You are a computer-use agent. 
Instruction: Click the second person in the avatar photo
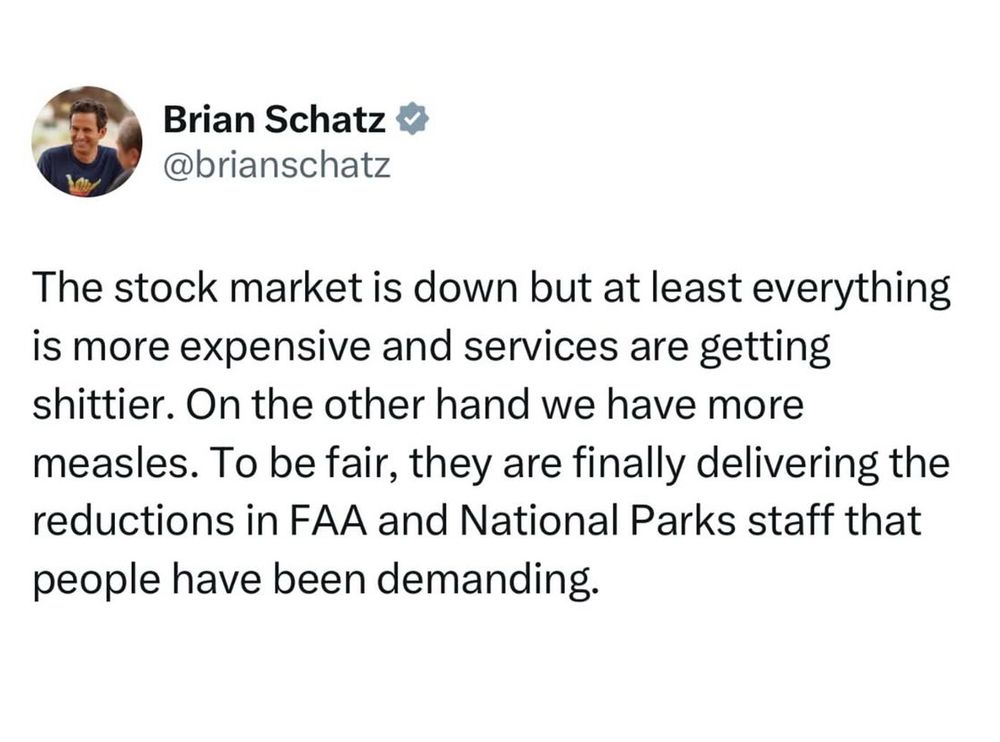[129, 152]
